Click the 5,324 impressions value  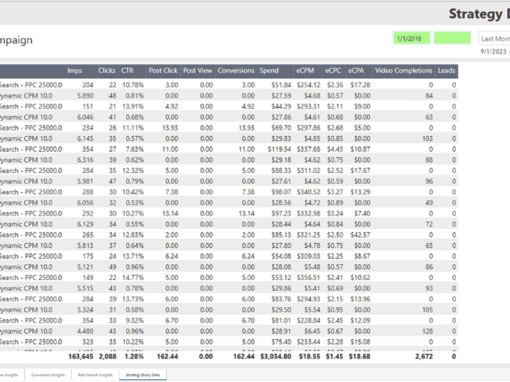(x=85, y=310)
